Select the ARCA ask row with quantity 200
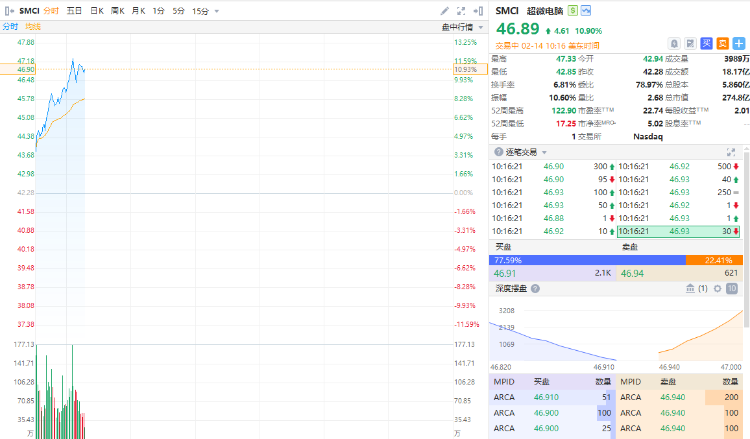Viewport: 750px width, 439px height. pyautogui.click(x=679, y=397)
